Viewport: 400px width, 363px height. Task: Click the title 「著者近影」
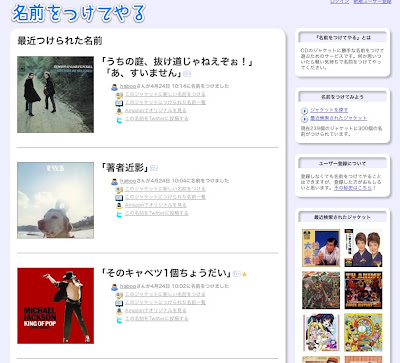point(125,168)
